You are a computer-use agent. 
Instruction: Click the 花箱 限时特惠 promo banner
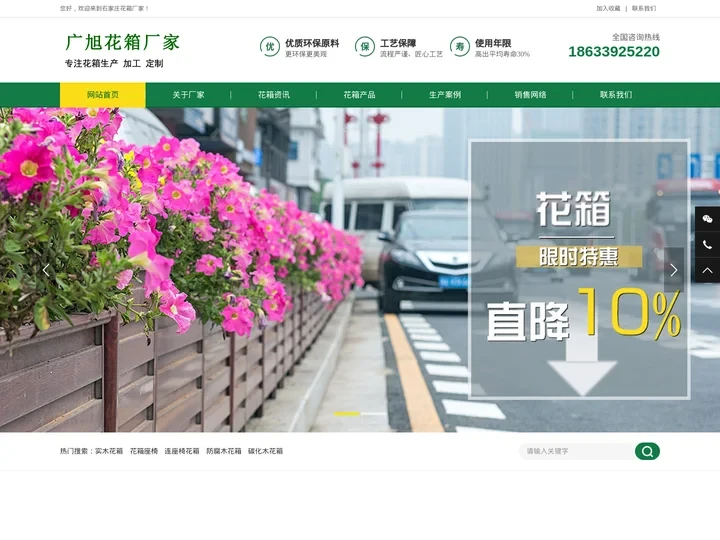pos(579,269)
